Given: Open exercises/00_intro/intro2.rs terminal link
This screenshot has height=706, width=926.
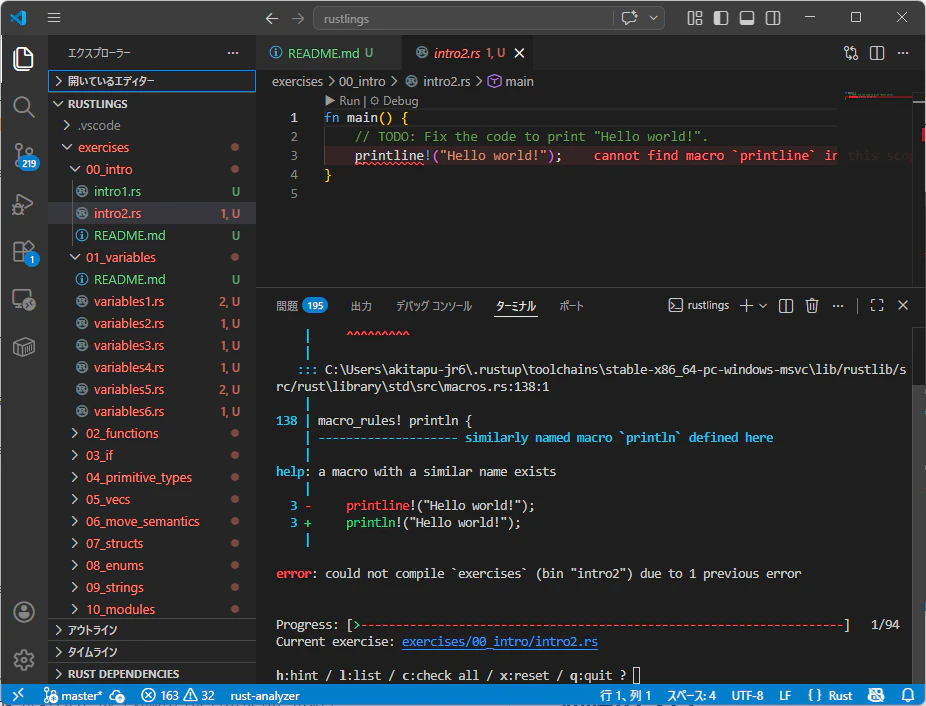Looking at the screenshot, I should pos(500,642).
